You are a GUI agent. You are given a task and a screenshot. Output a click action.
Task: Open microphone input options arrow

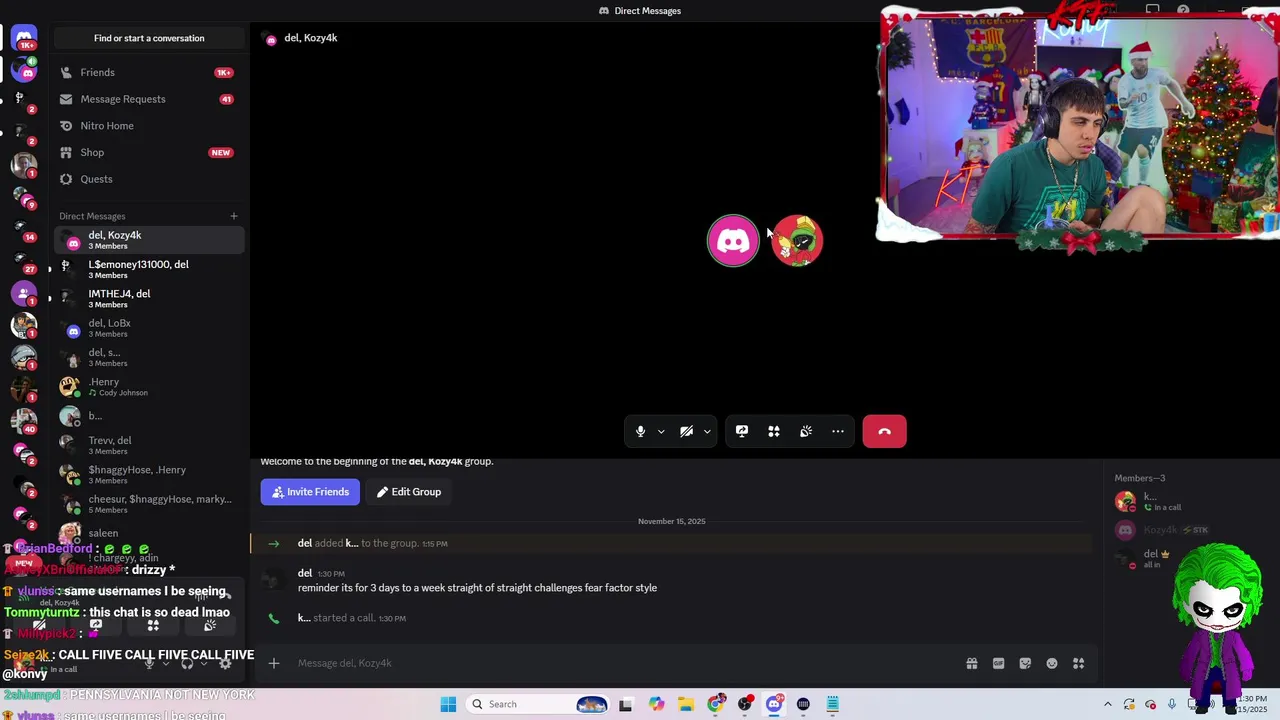pos(661,432)
